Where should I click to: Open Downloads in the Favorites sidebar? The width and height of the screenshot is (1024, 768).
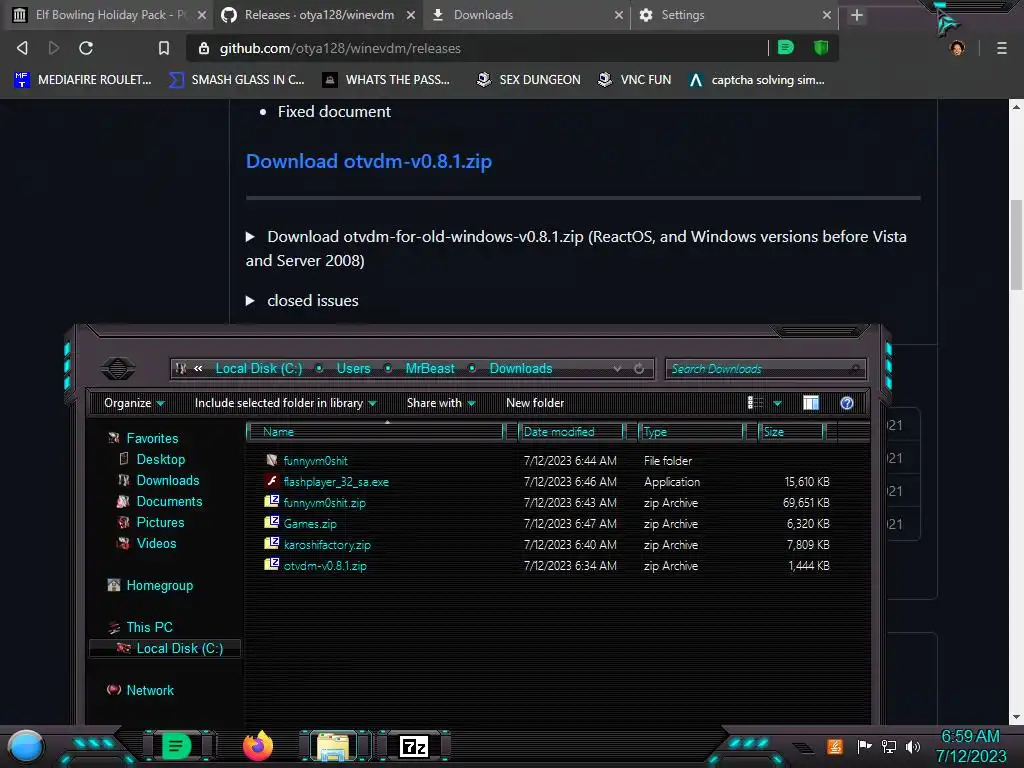click(x=168, y=480)
